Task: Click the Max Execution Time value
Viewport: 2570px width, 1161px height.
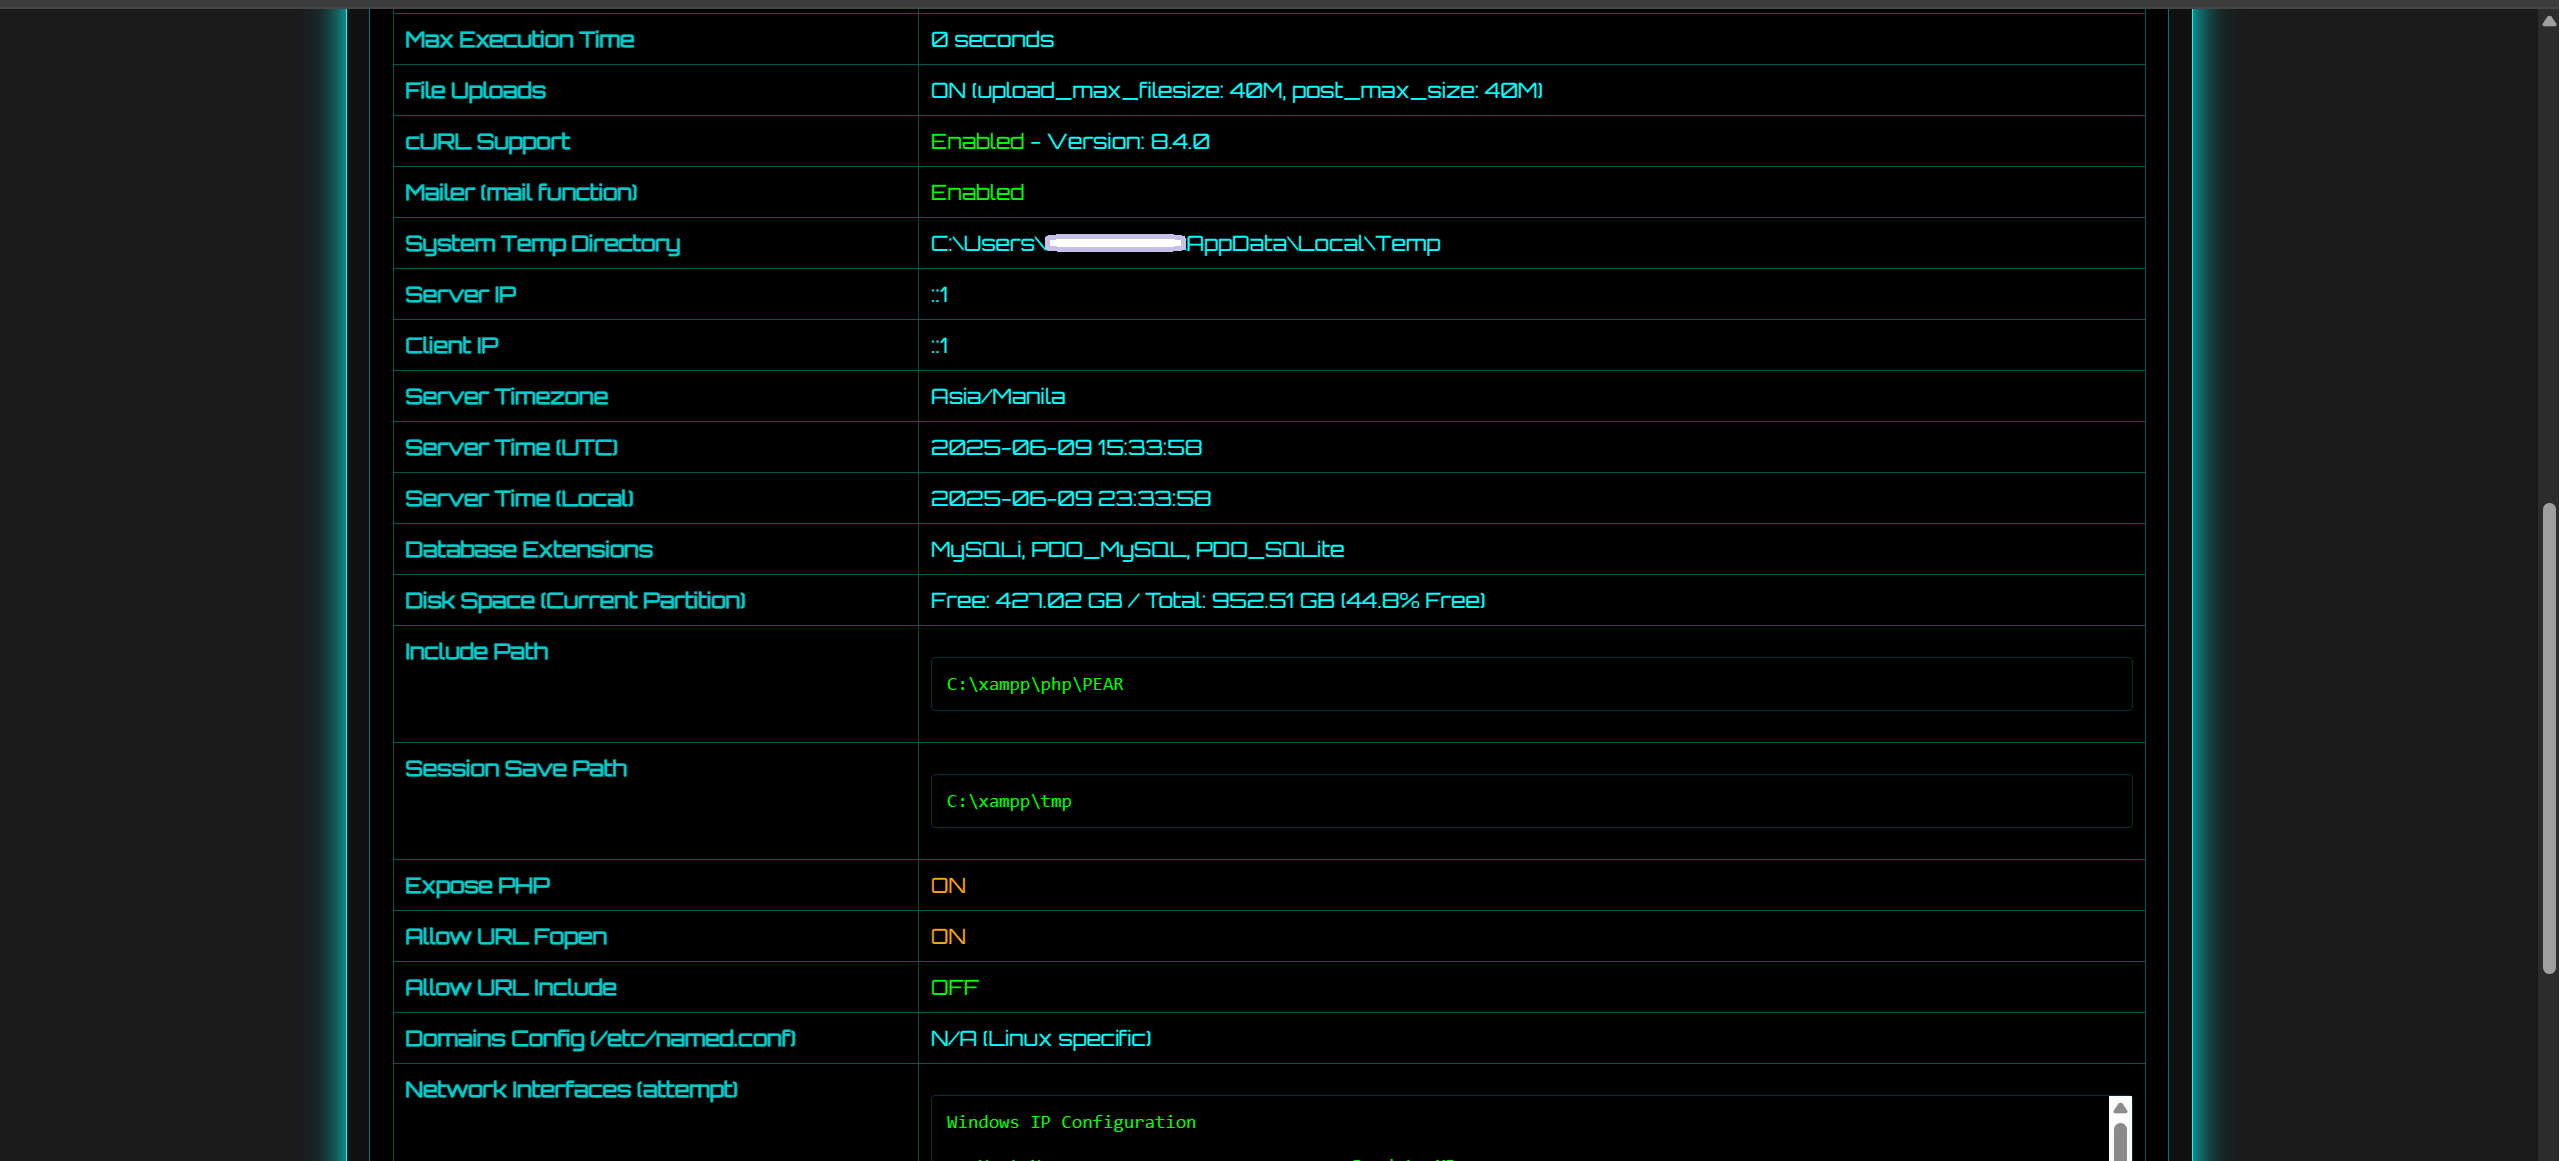Action: point(991,40)
